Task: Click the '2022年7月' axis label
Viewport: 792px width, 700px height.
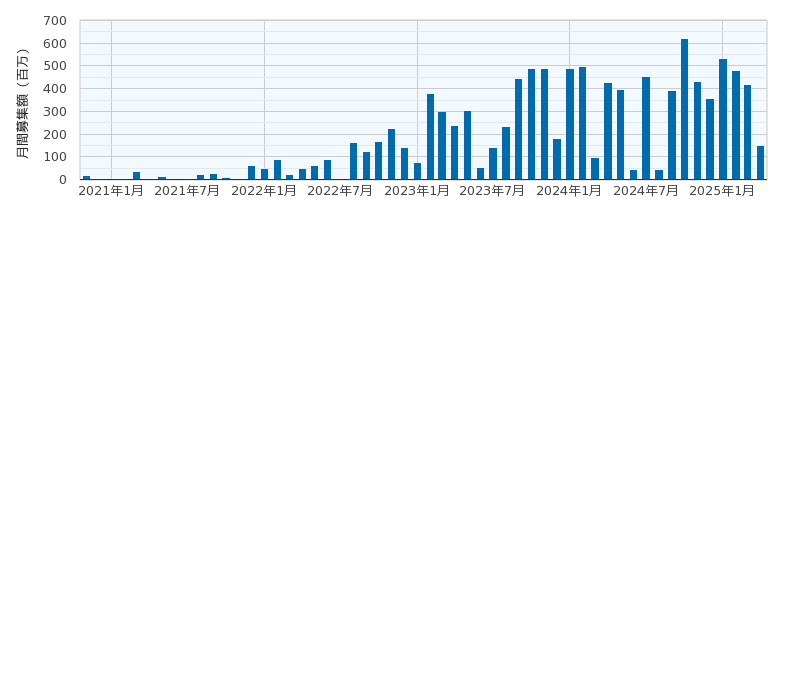Action: click(340, 191)
